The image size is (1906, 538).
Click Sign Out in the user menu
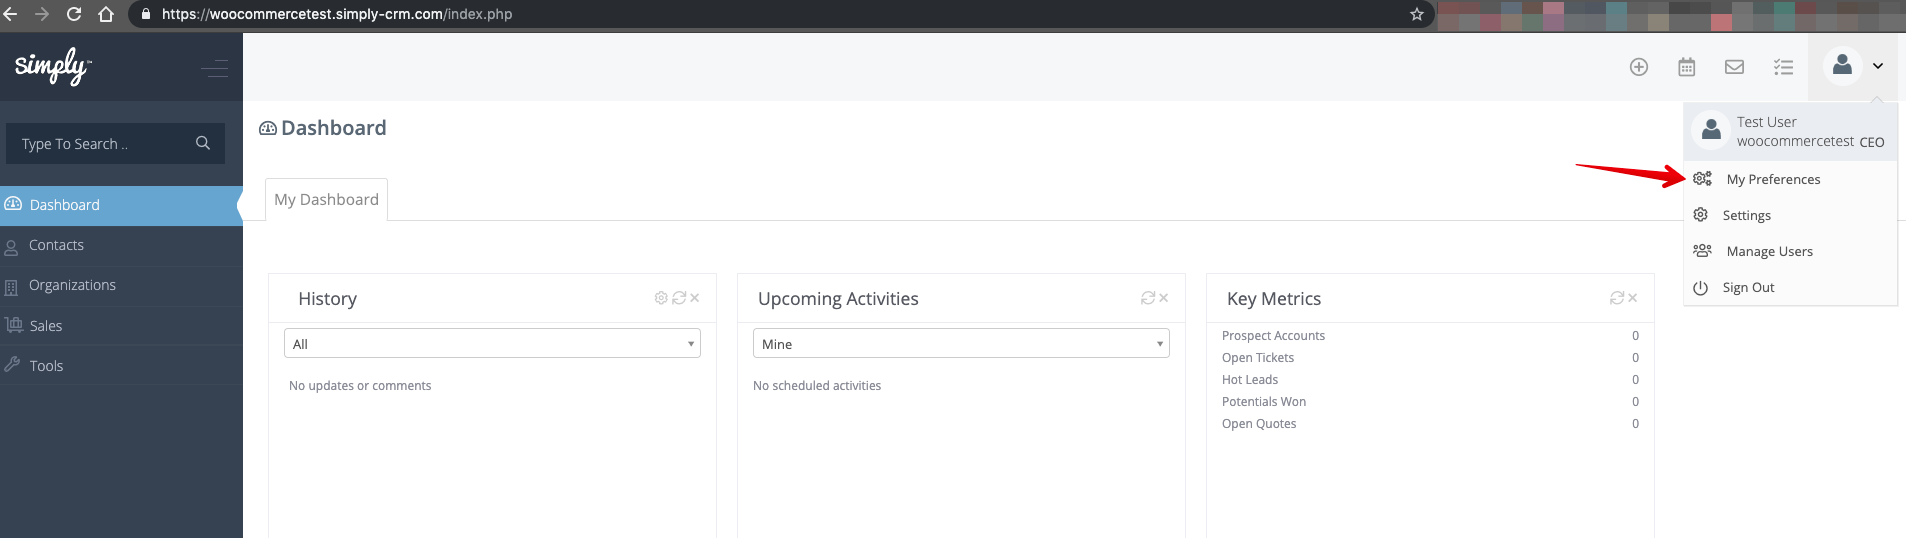click(x=1747, y=288)
